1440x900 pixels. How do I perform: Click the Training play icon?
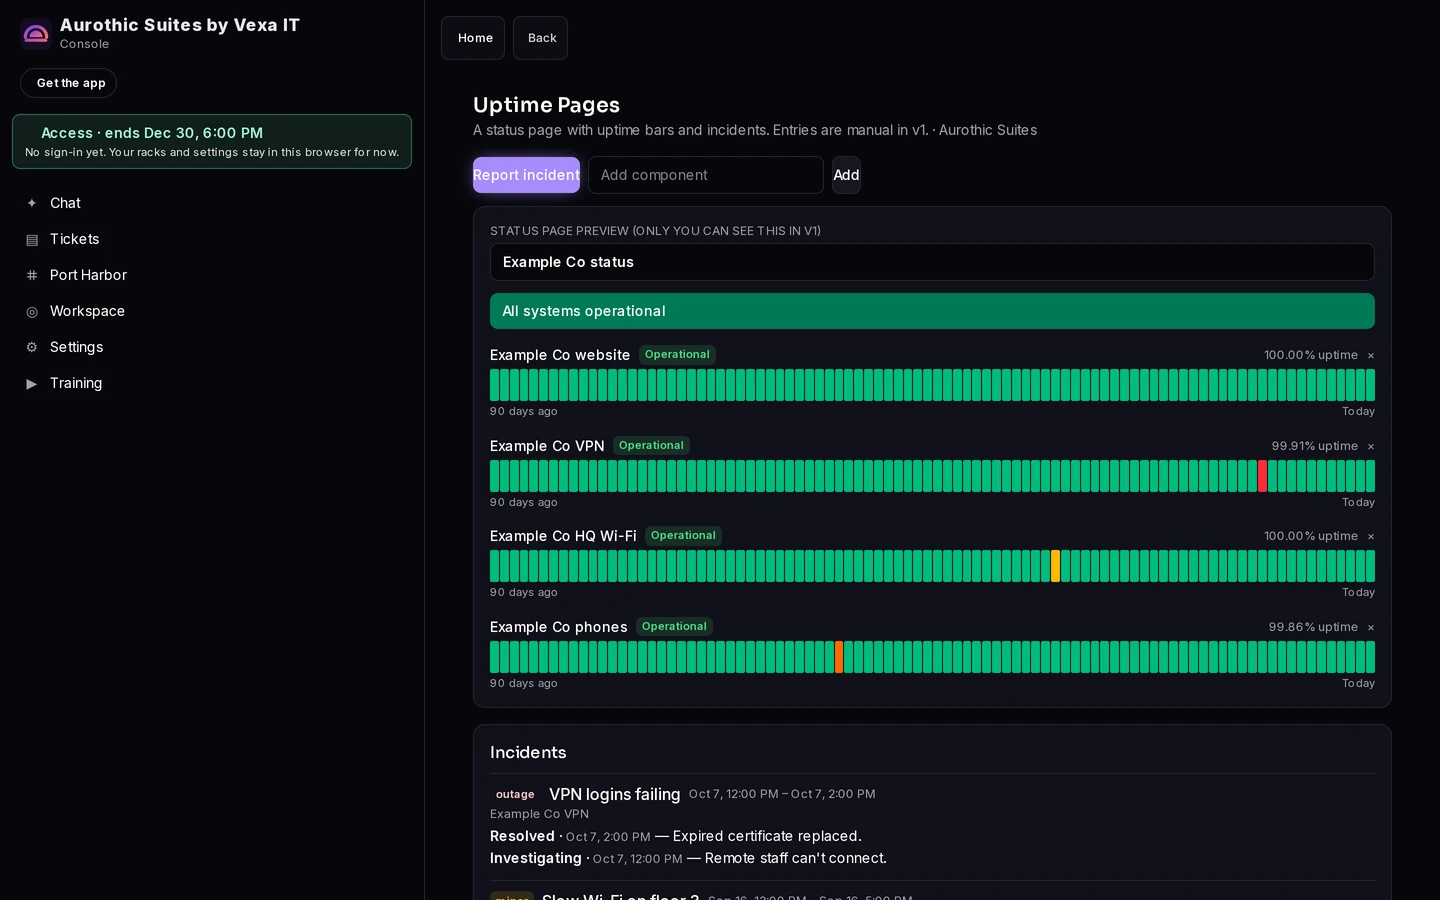click(32, 383)
